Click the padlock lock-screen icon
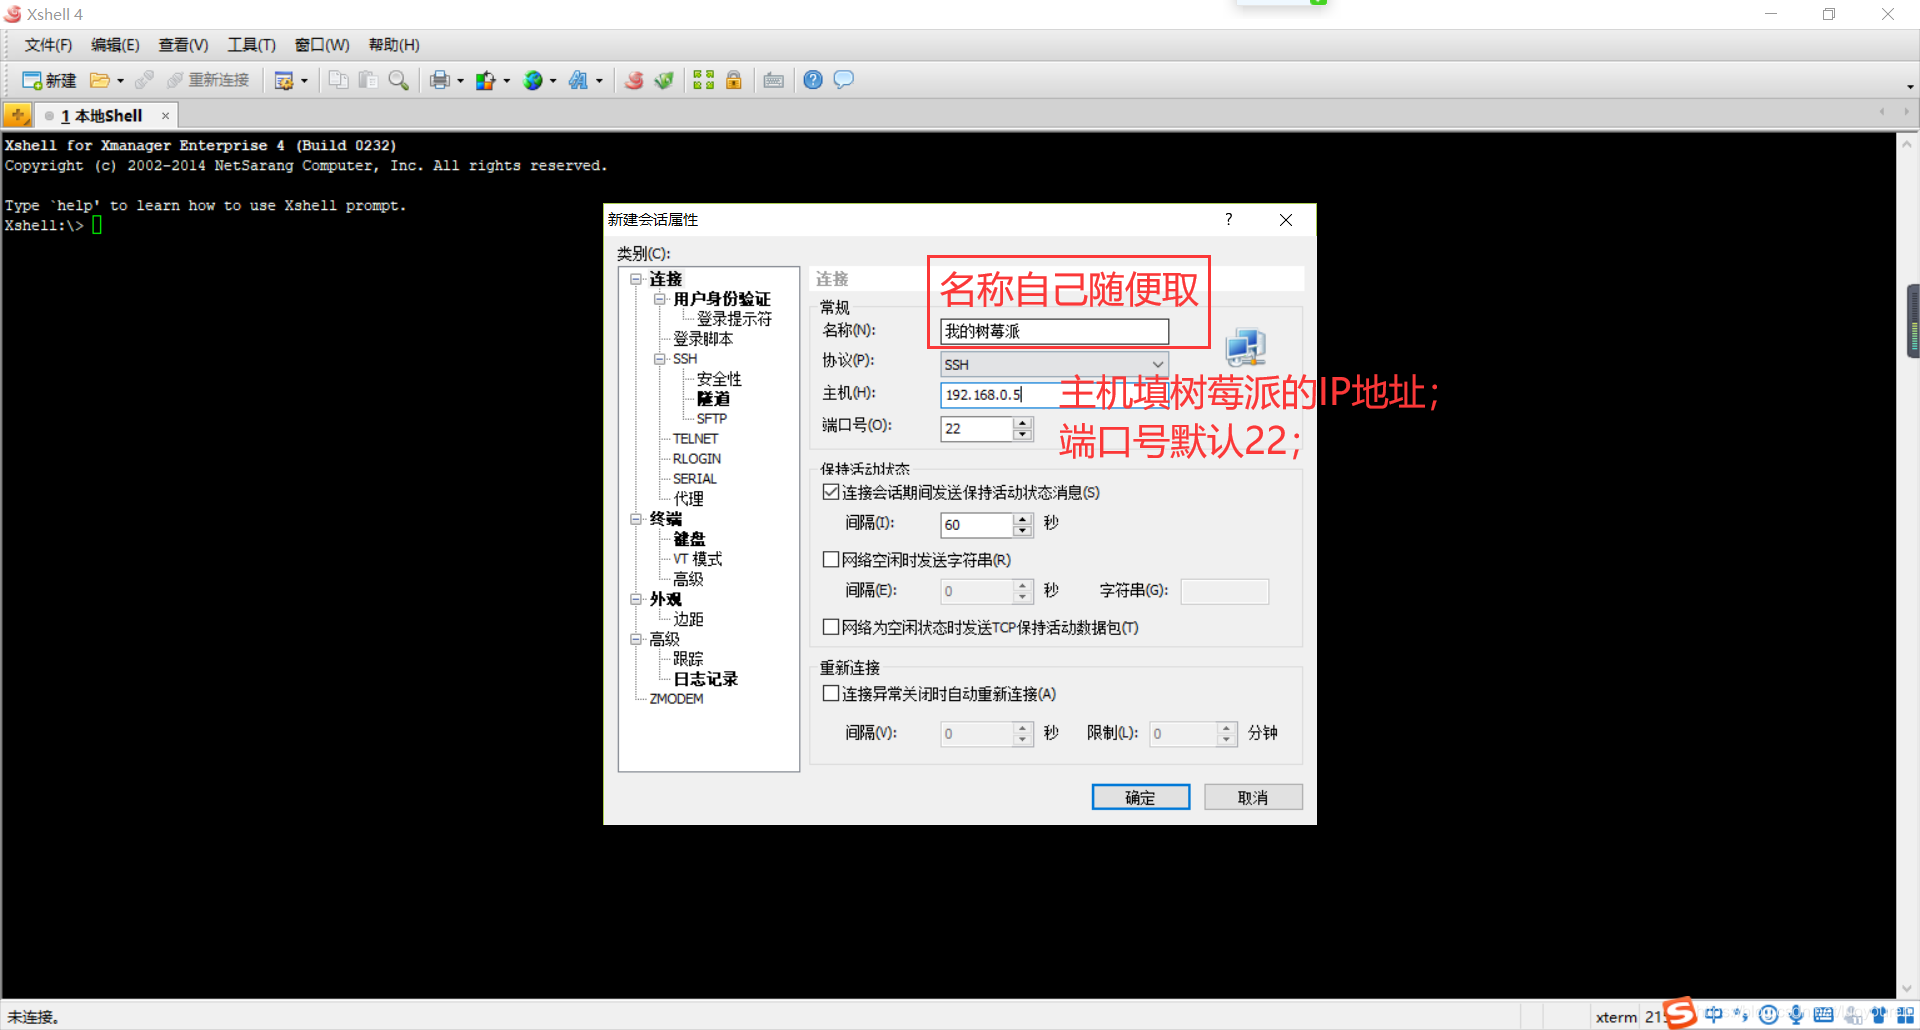 pos(734,80)
